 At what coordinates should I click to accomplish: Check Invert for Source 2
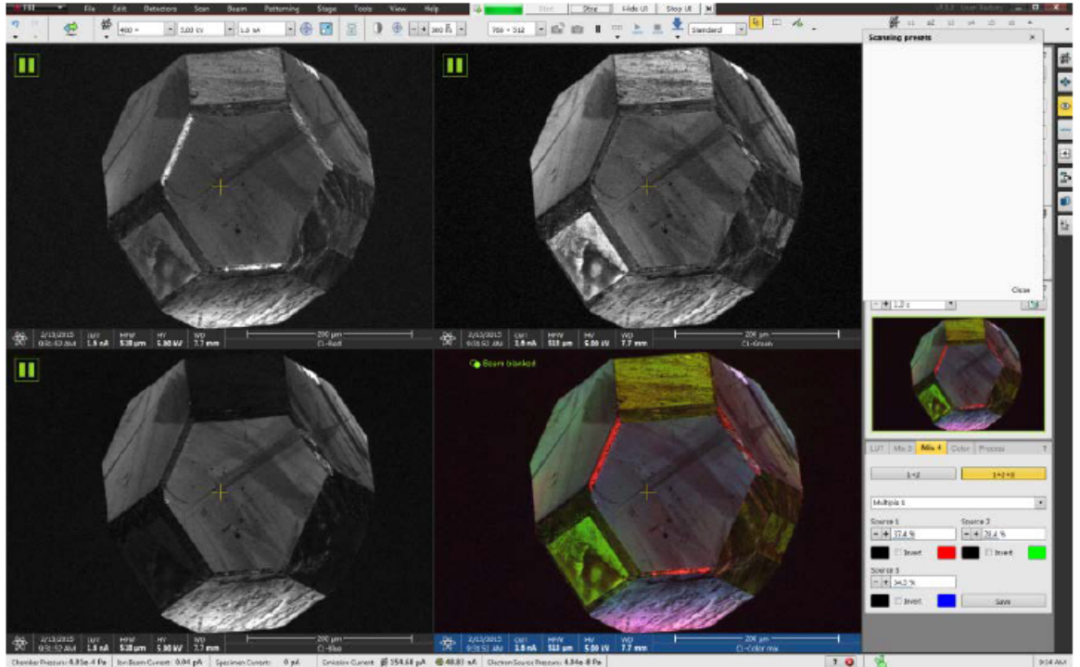(989, 553)
